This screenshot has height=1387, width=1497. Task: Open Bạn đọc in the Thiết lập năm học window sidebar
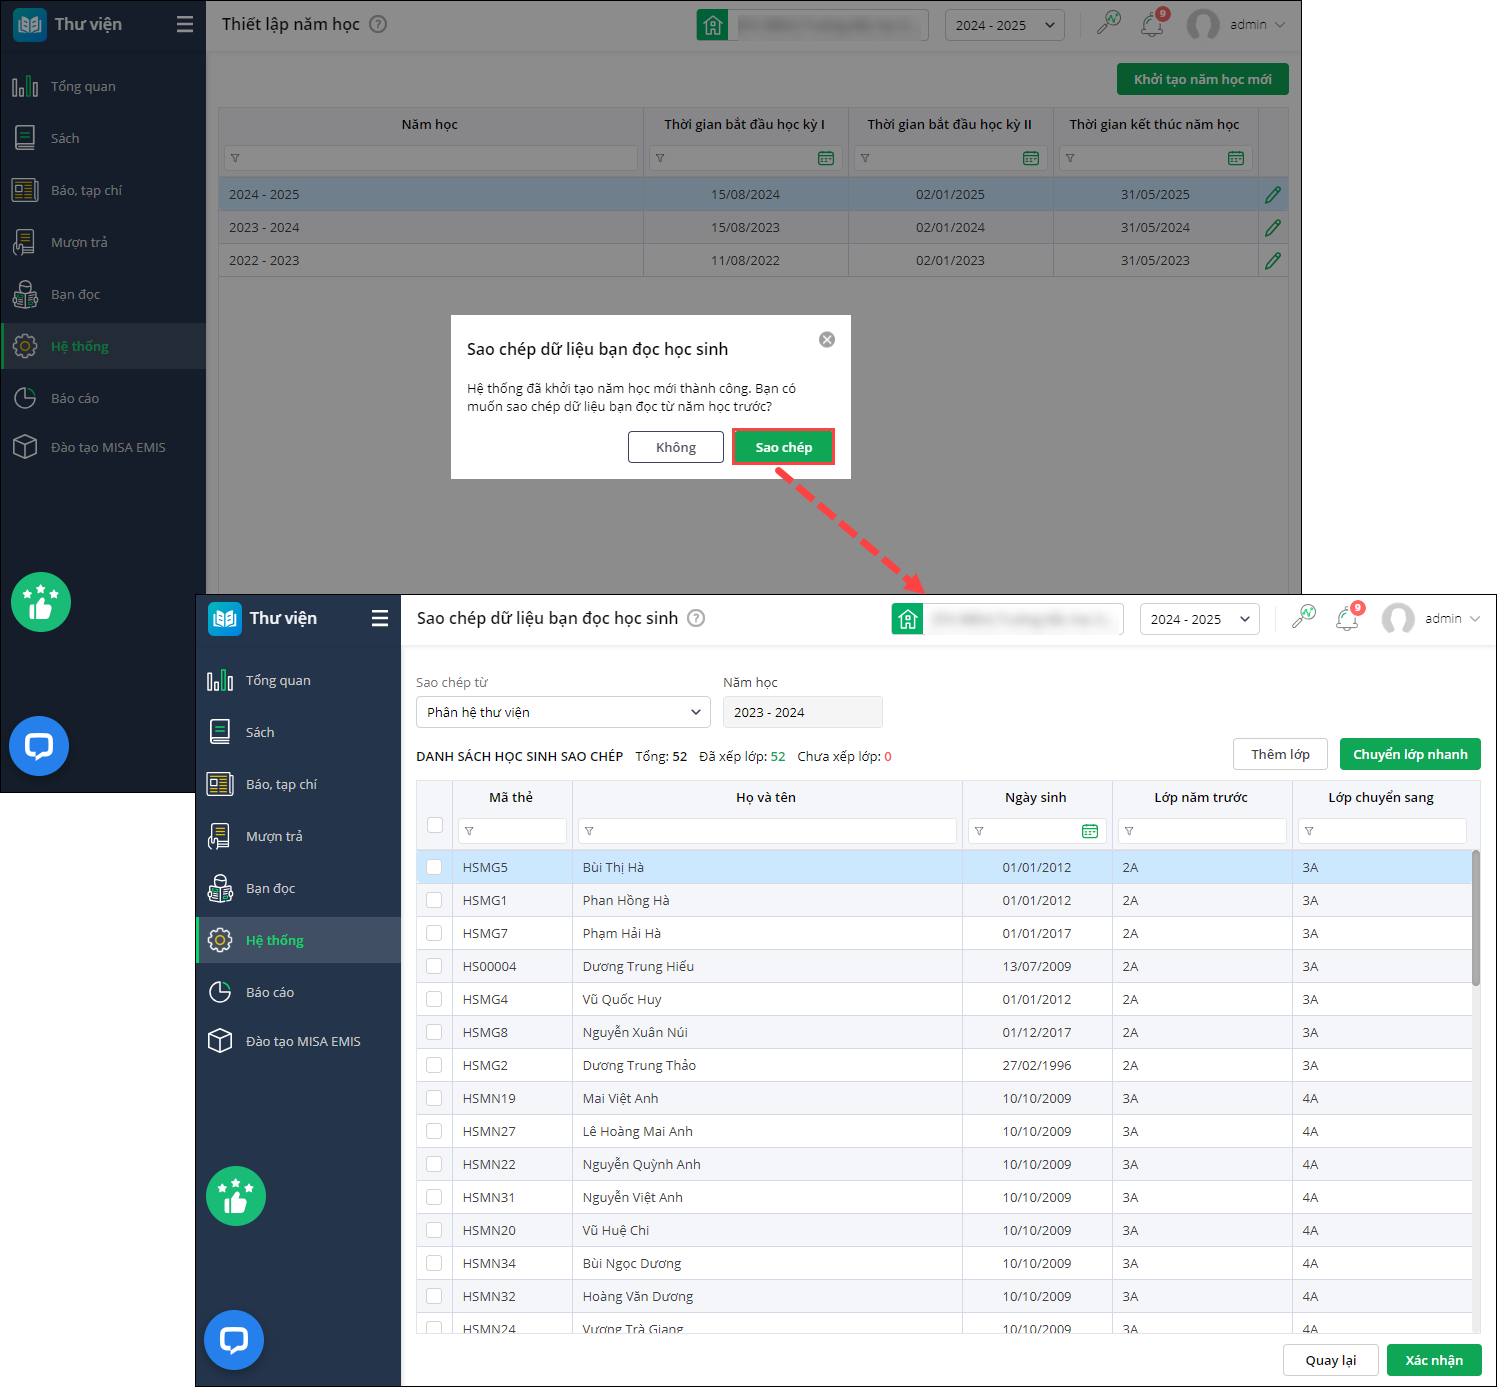click(103, 294)
